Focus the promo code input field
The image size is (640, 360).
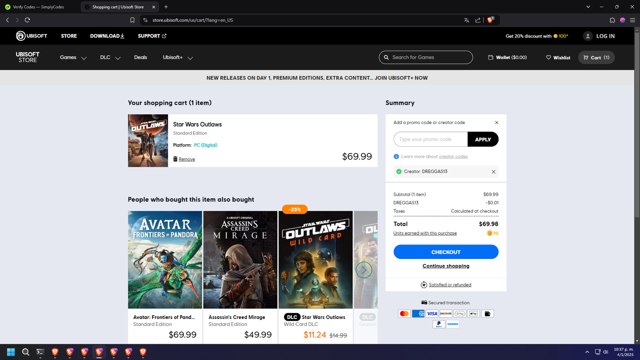click(431, 139)
